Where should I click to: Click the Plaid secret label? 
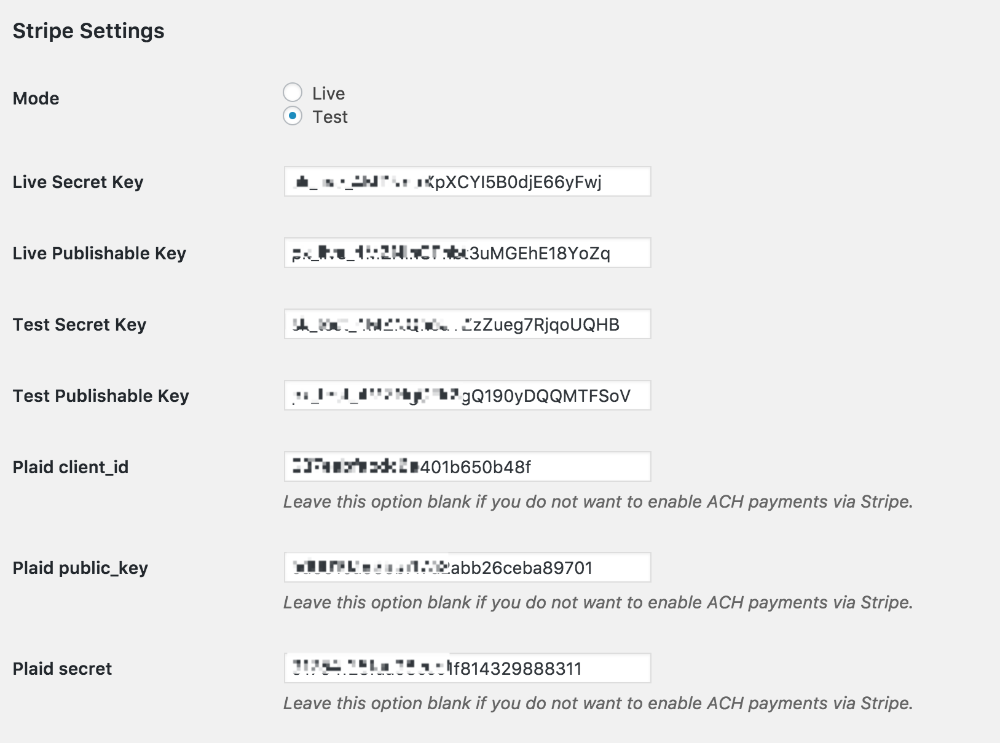coord(62,669)
